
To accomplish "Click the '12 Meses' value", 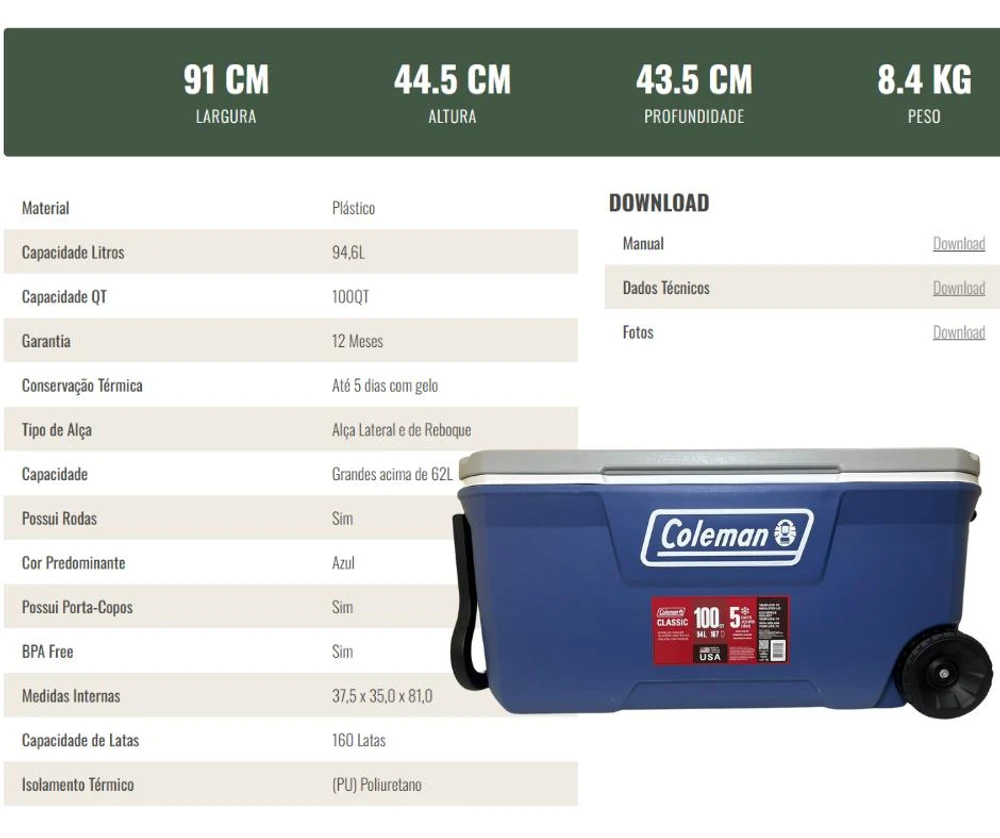I will point(357,341).
